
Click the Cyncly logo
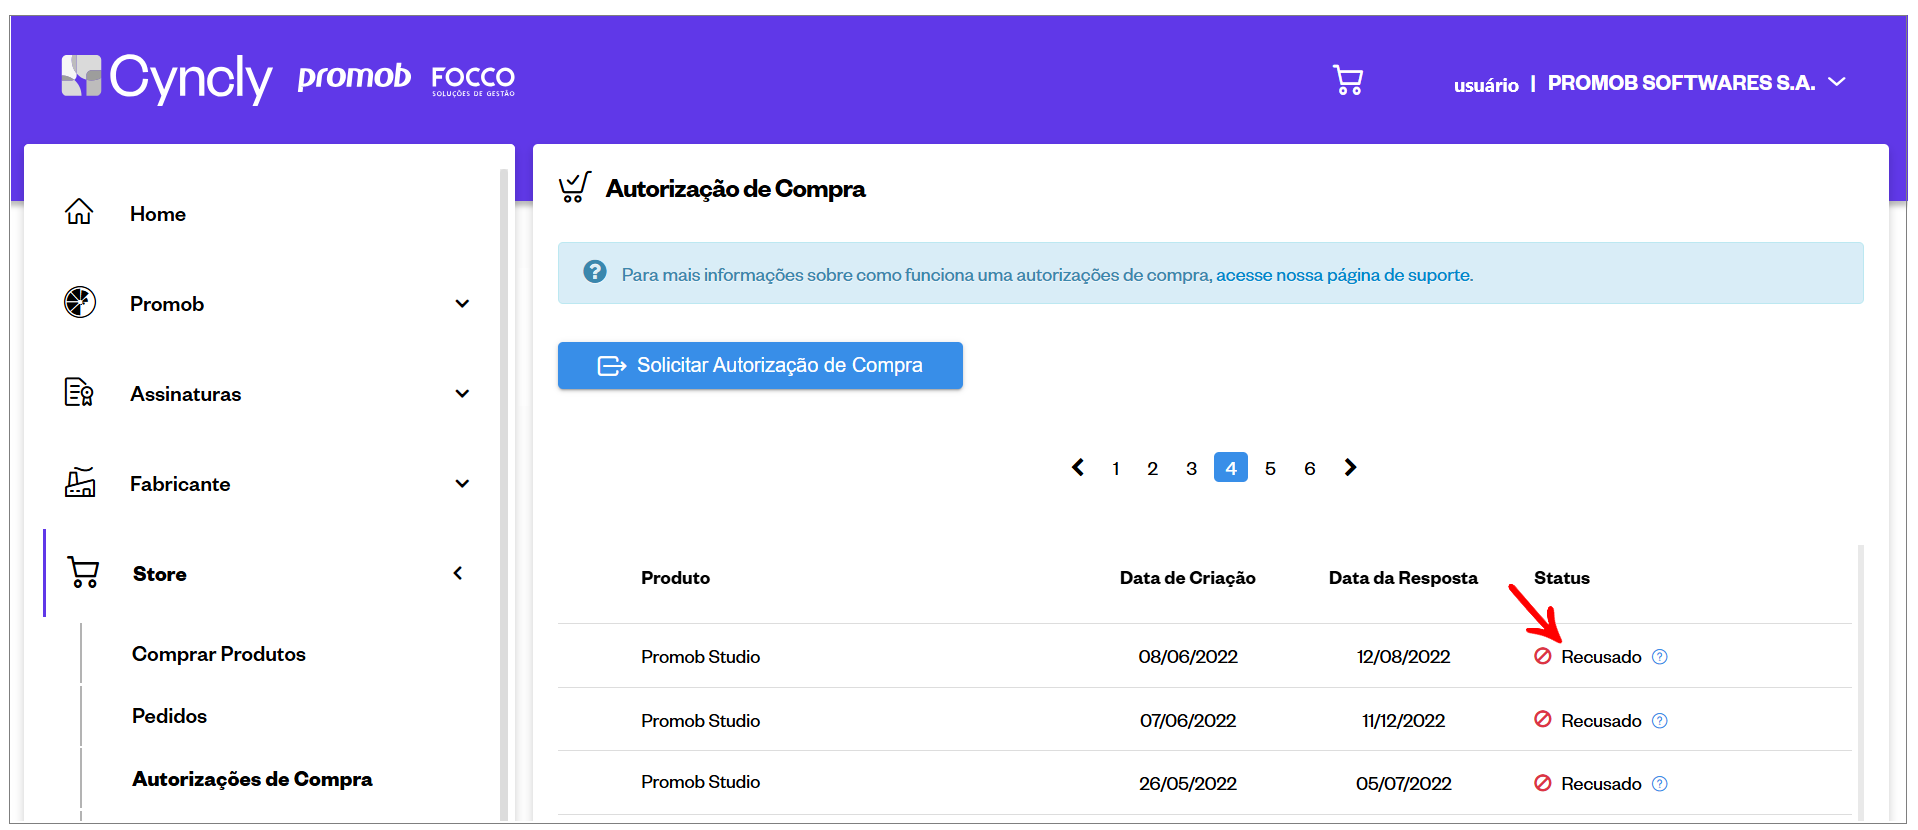tap(166, 78)
